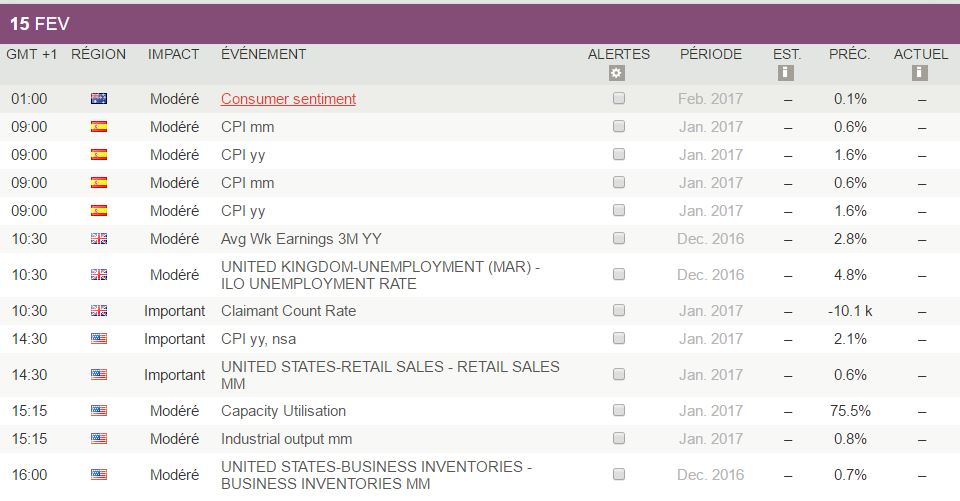960x501 pixels.
Task: Click the US flag beside Industrial output mm
Action: tap(99, 439)
